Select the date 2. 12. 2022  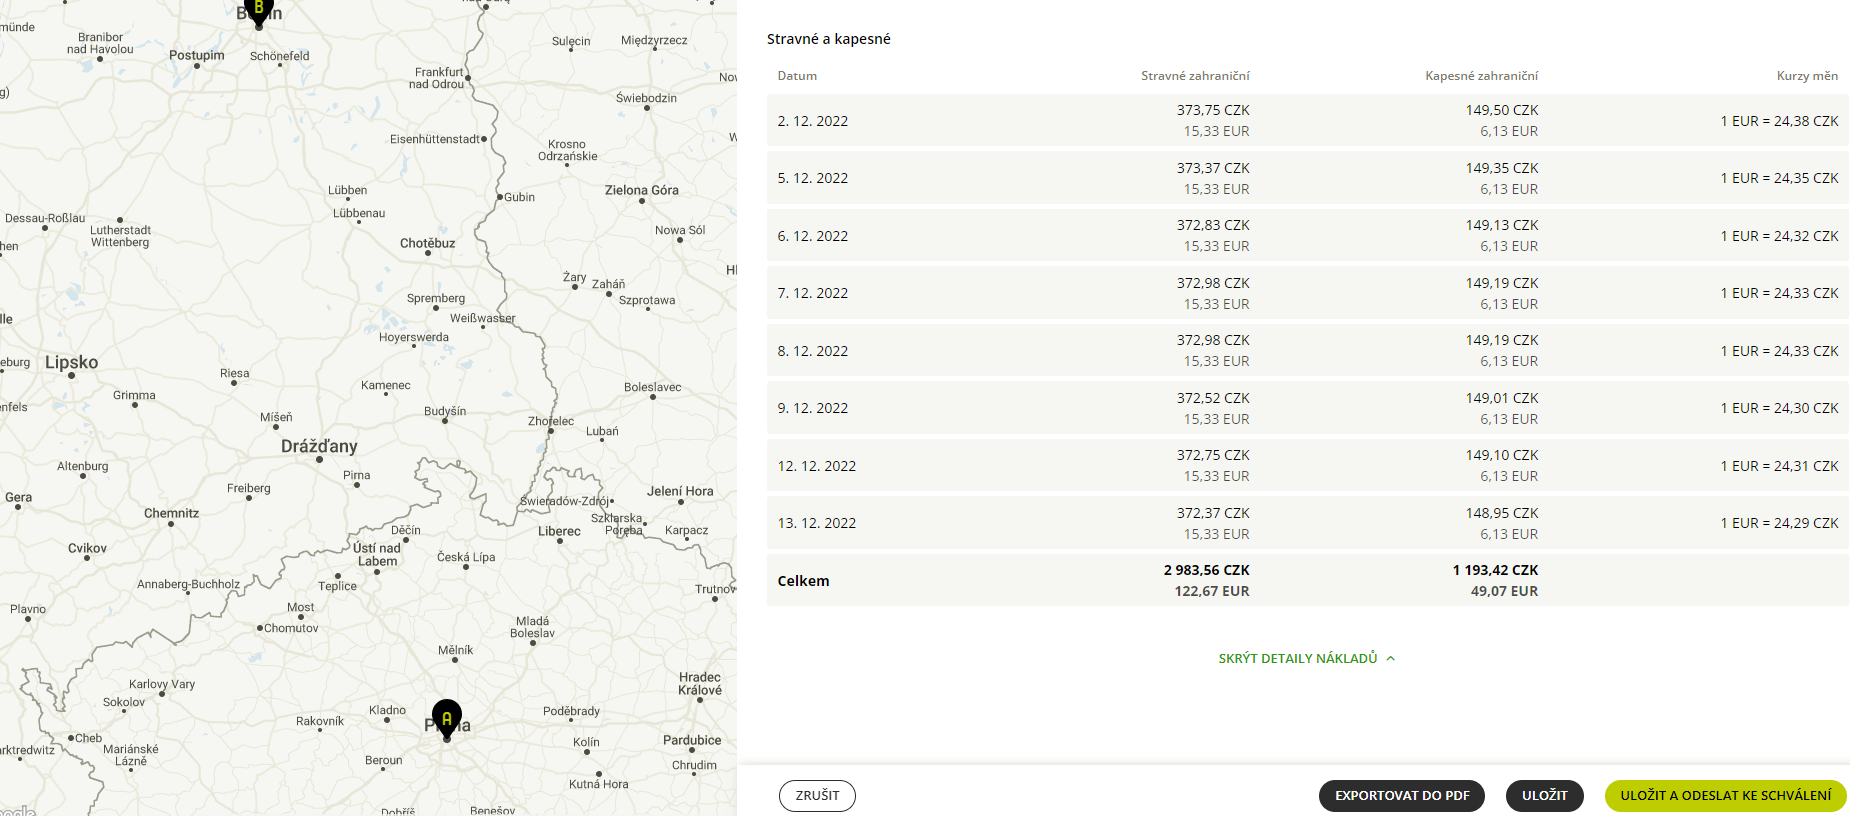(x=813, y=121)
